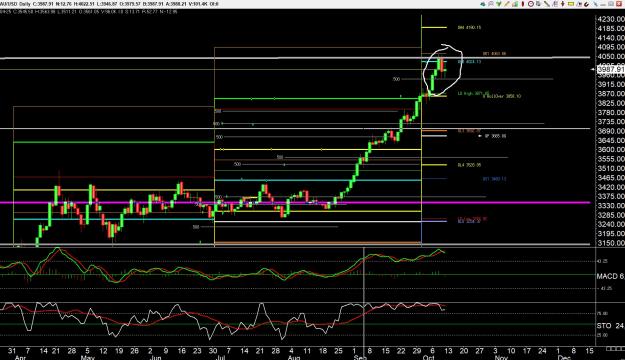Click the 3510.00 price axis label
This screenshot has height=360, width=625.
click(611, 168)
